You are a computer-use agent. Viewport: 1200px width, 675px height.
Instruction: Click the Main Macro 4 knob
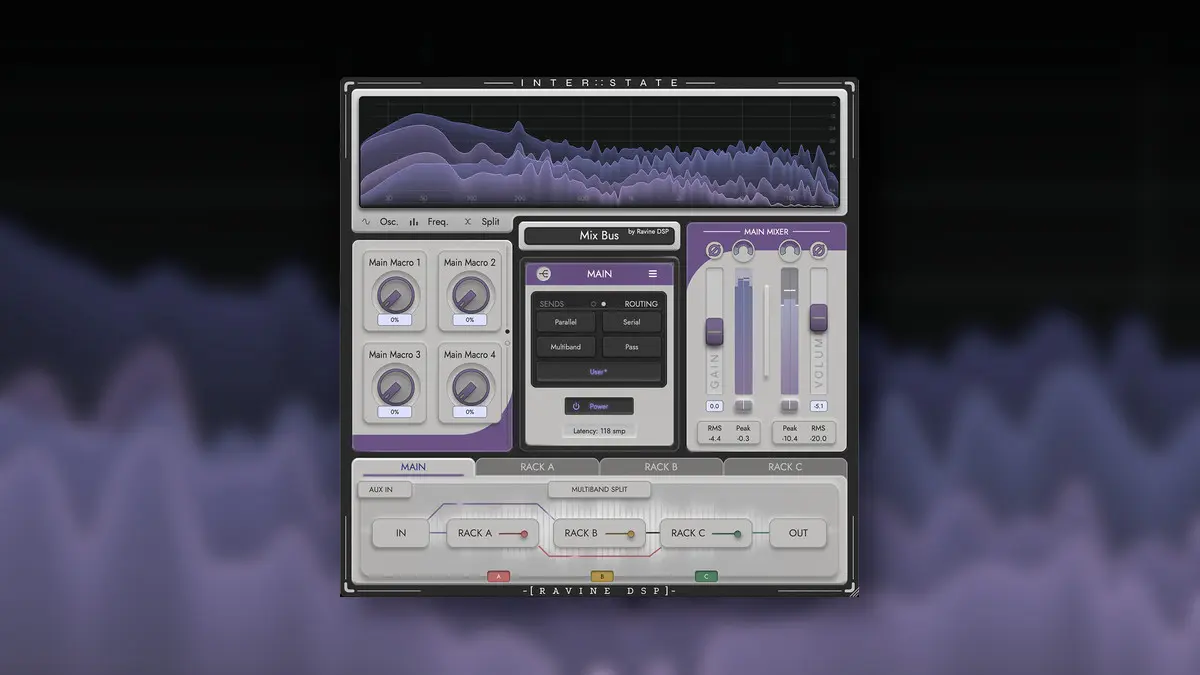point(470,386)
